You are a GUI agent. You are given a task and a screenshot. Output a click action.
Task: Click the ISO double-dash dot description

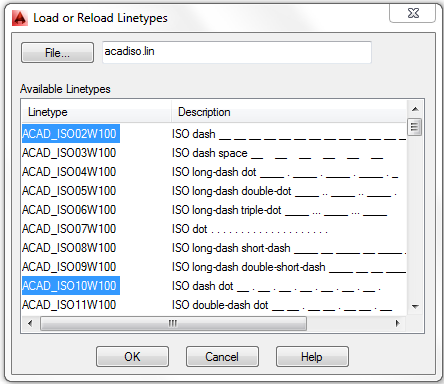click(x=282, y=305)
